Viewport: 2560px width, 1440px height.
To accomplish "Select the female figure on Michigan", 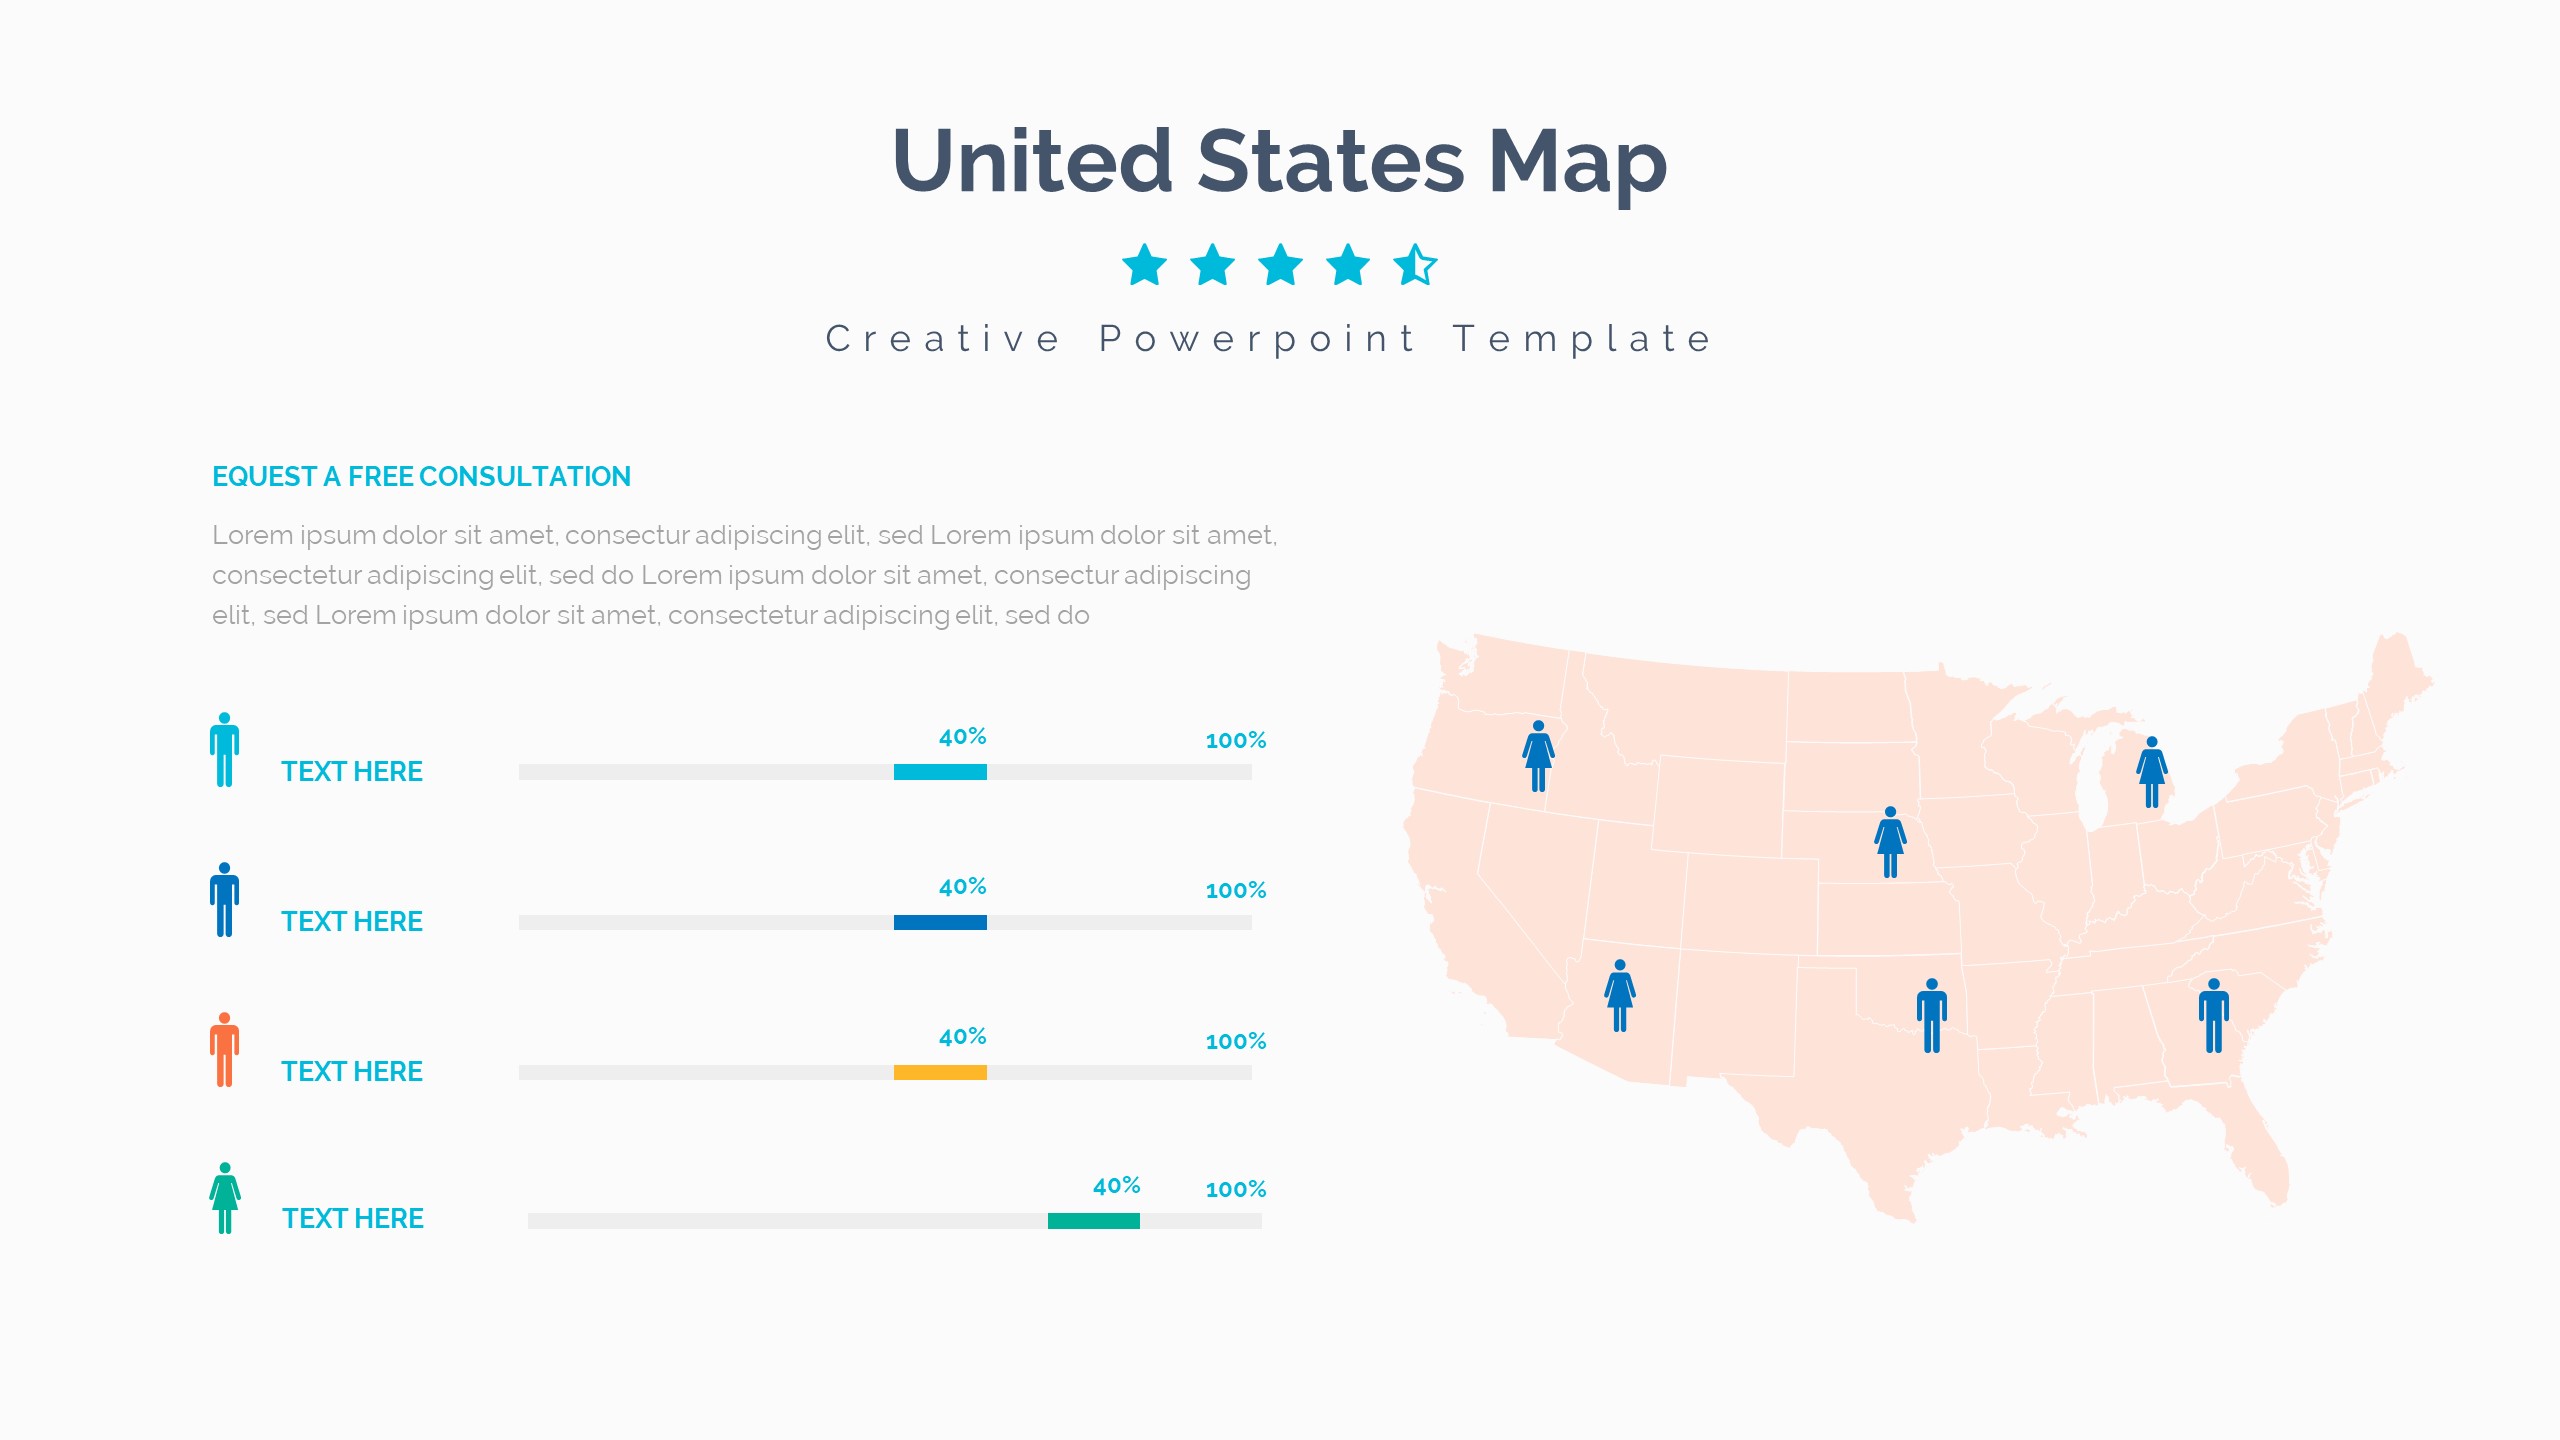I will pos(2151,772).
